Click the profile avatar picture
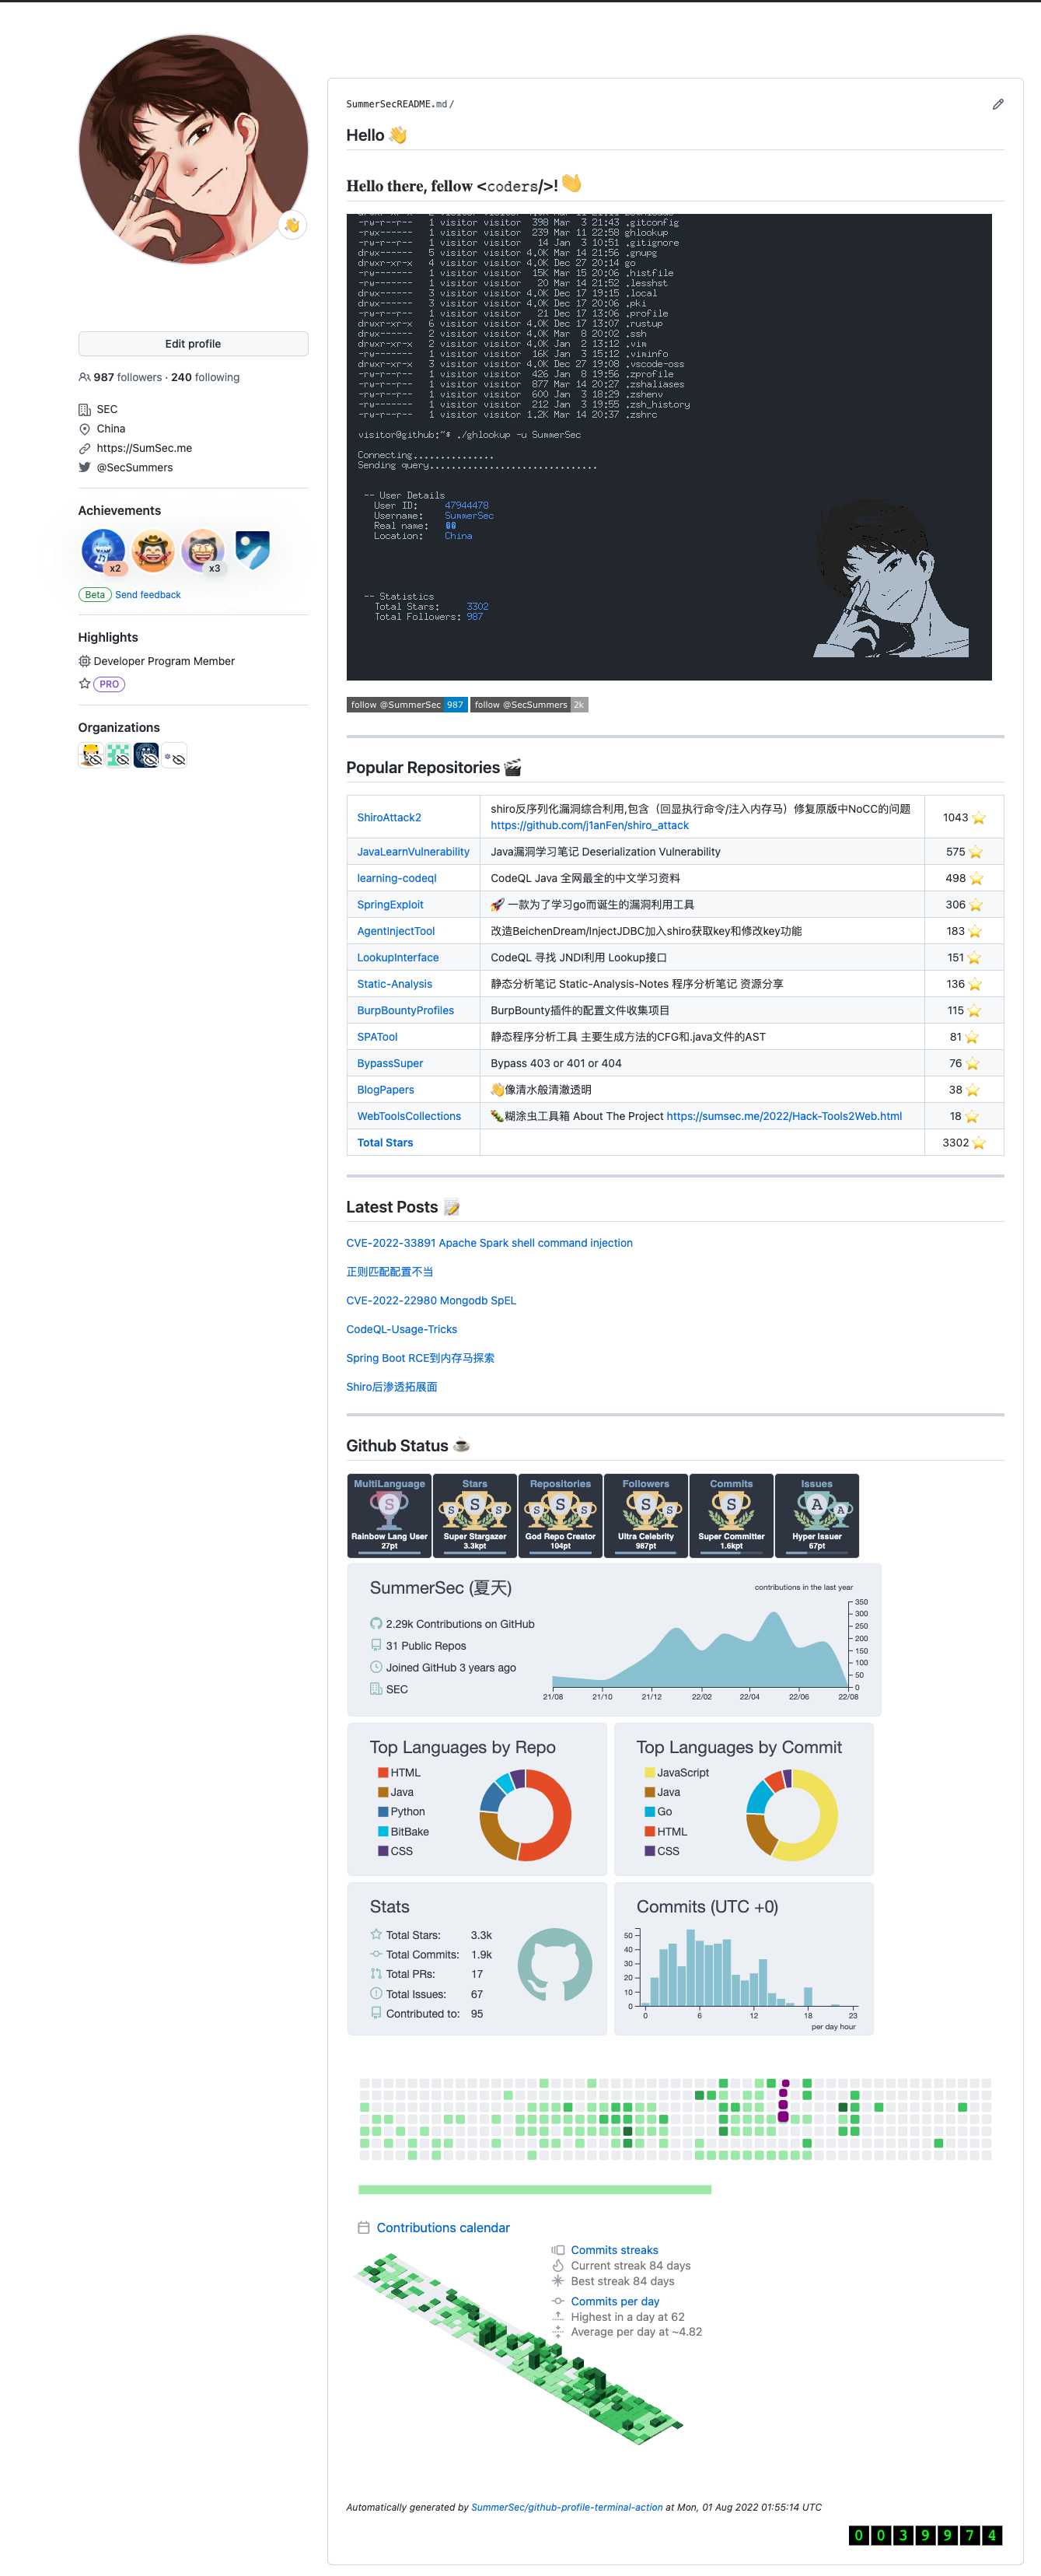 193,150
